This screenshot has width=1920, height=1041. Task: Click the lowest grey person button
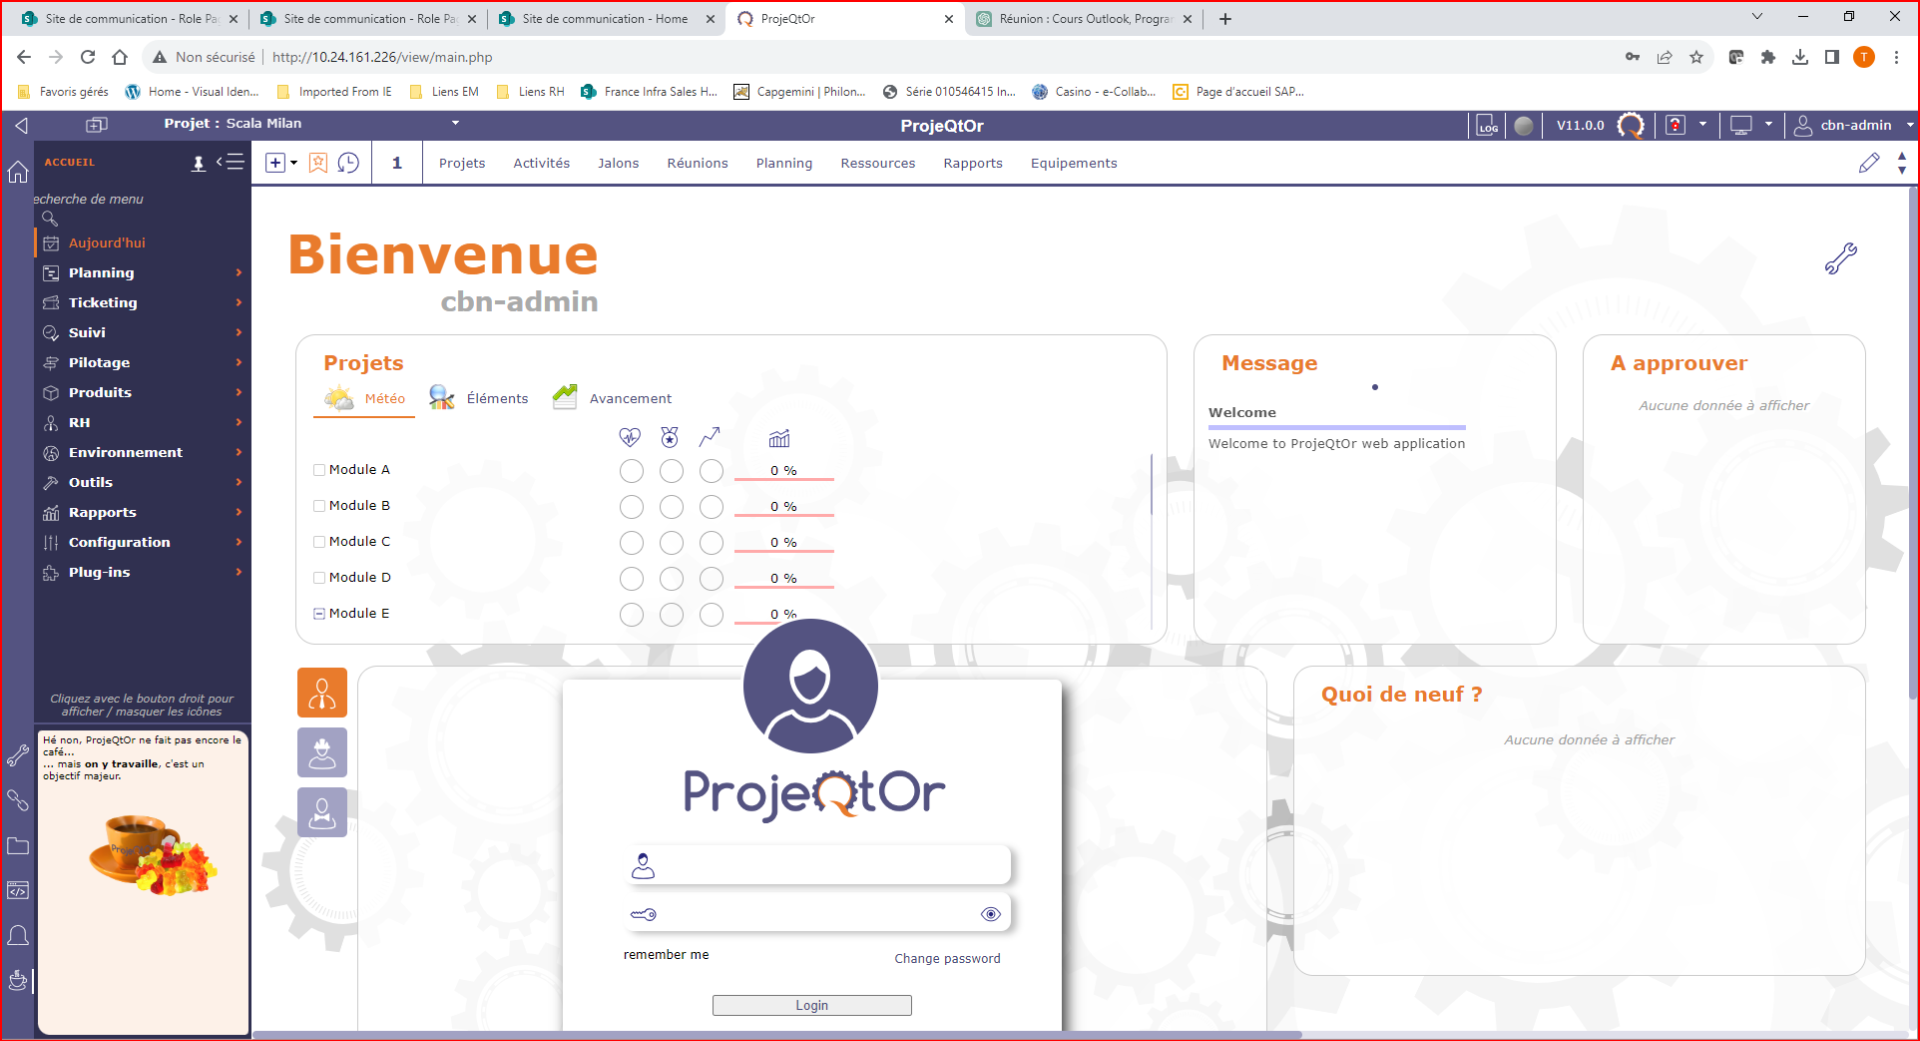coord(322,812)
